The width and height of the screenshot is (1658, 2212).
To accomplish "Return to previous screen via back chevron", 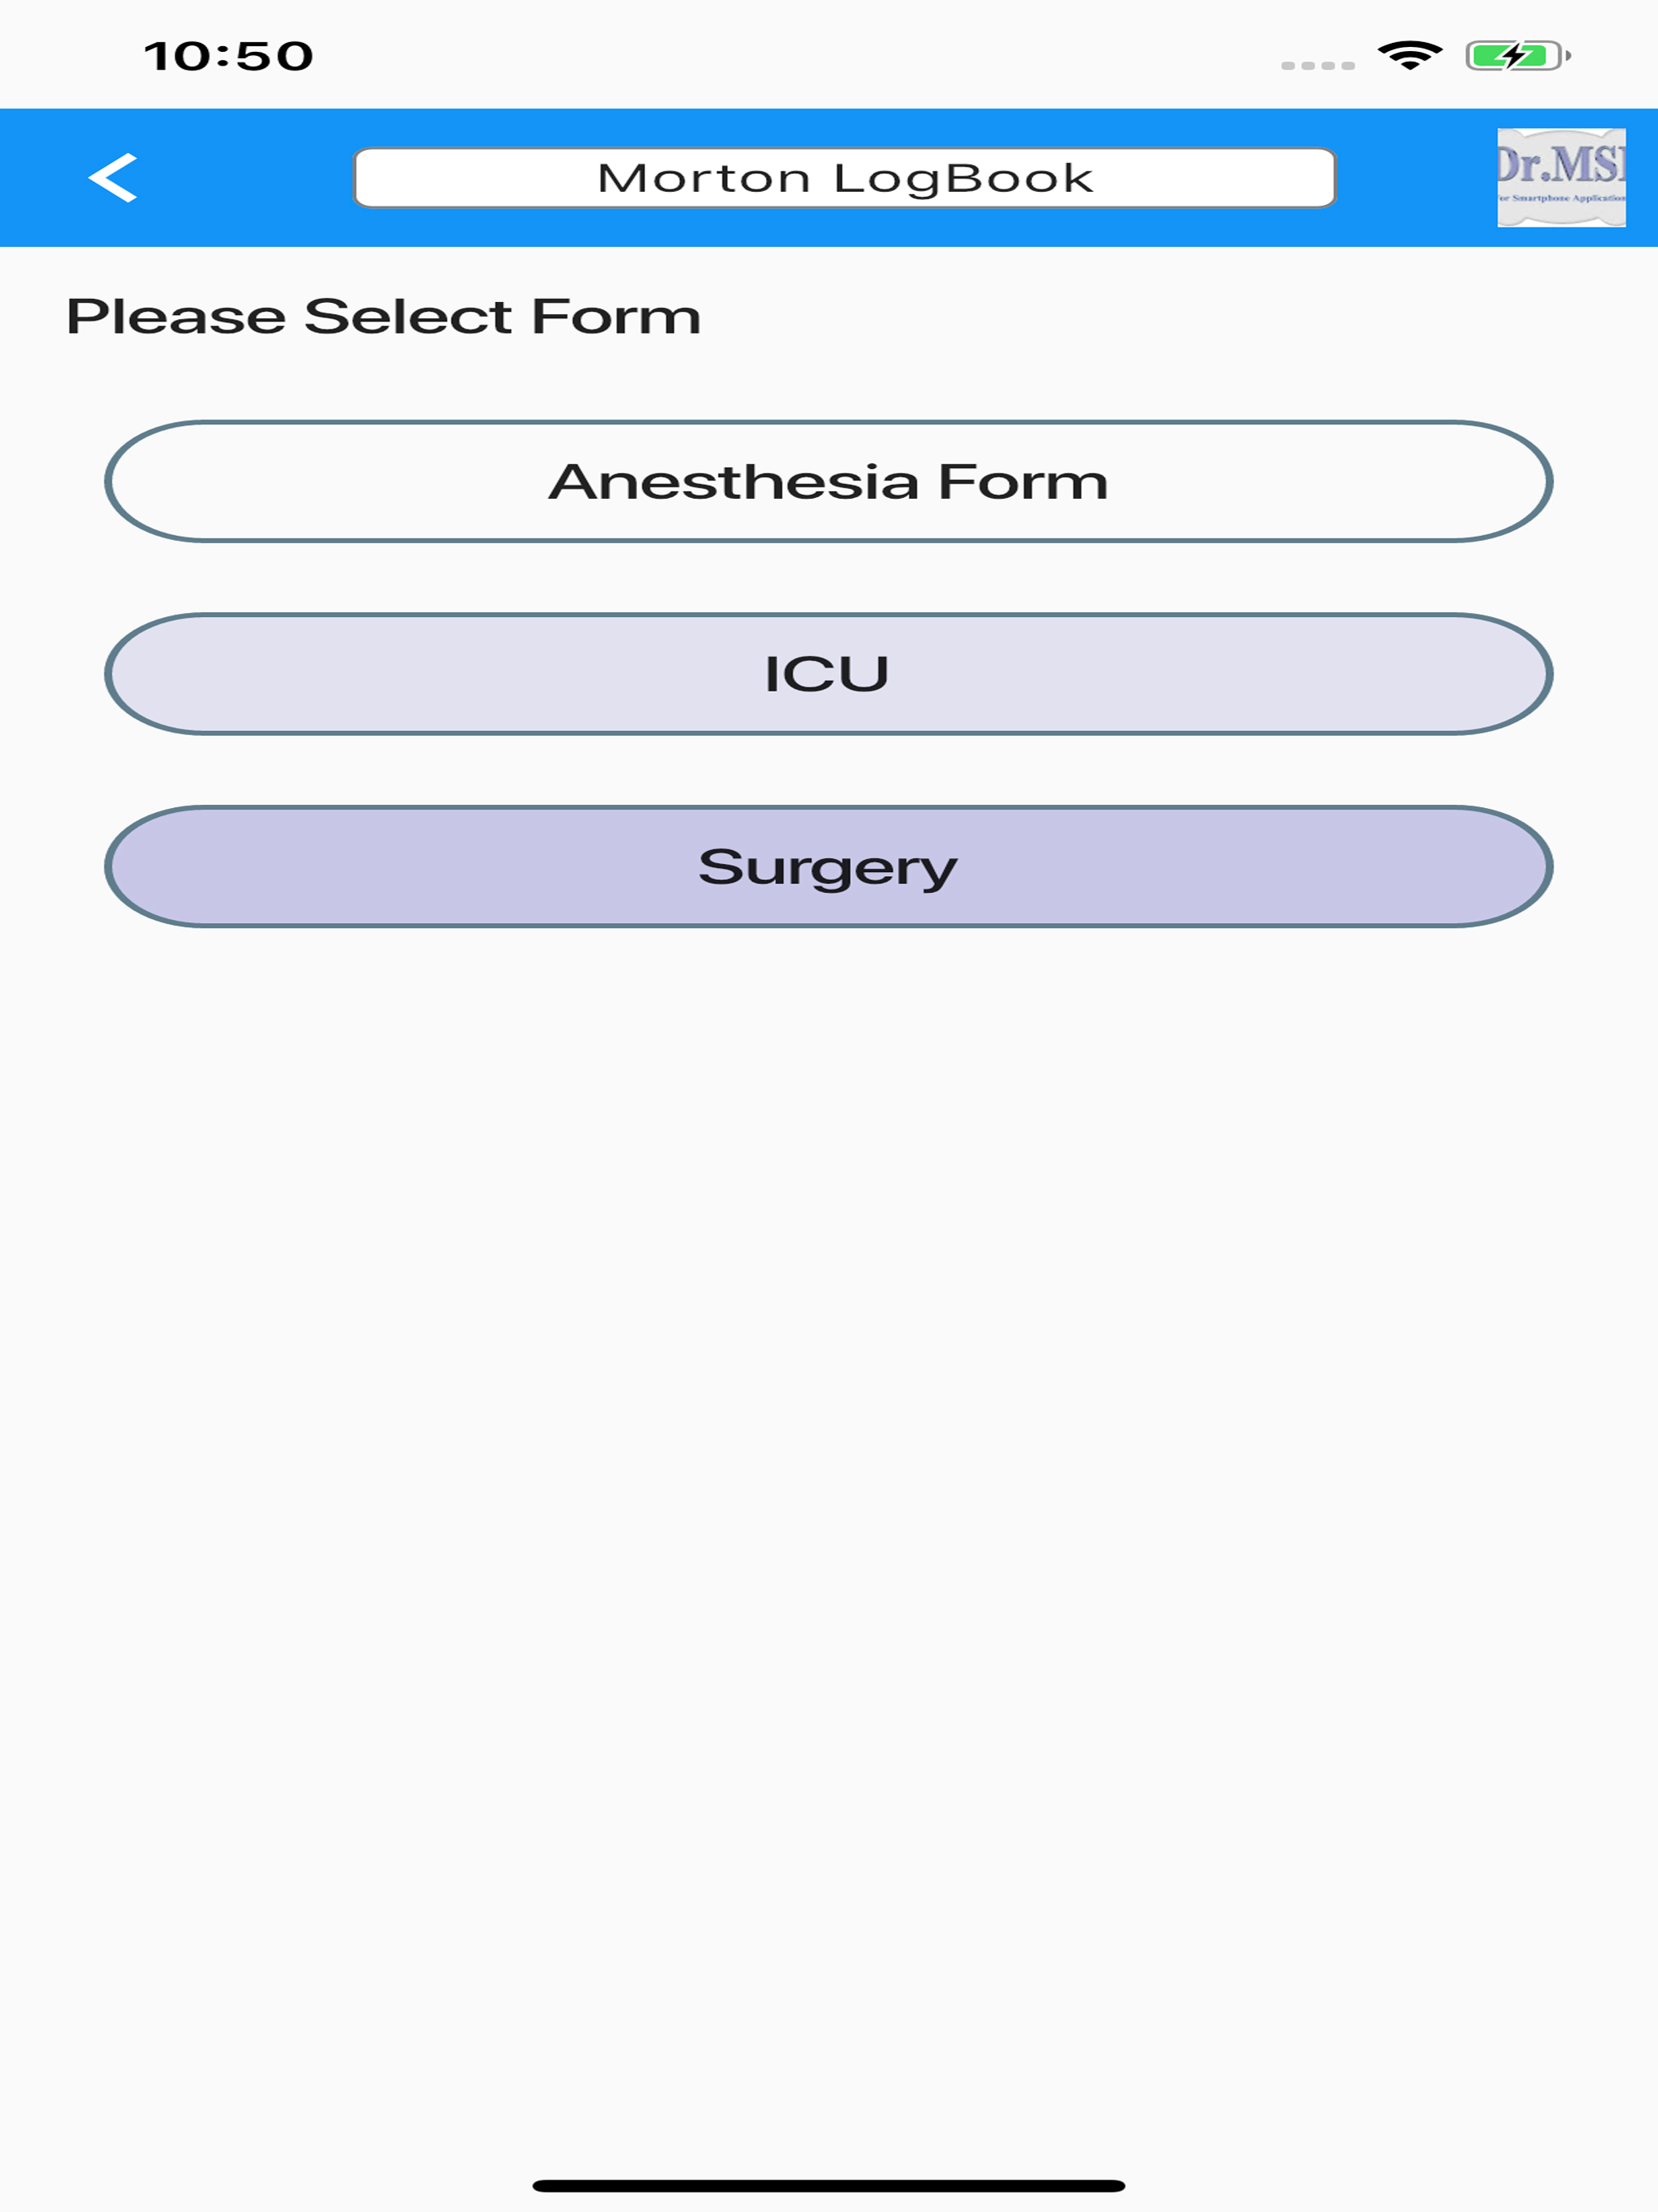I will pos(113,178).
